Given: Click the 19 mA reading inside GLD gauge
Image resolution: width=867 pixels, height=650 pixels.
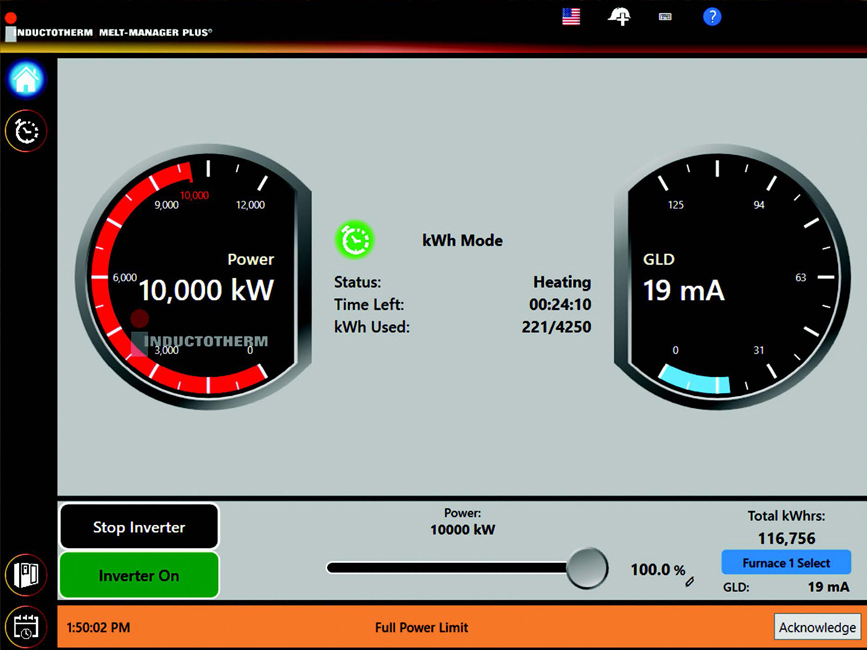Looking at the screenshot, I should 683,291.
